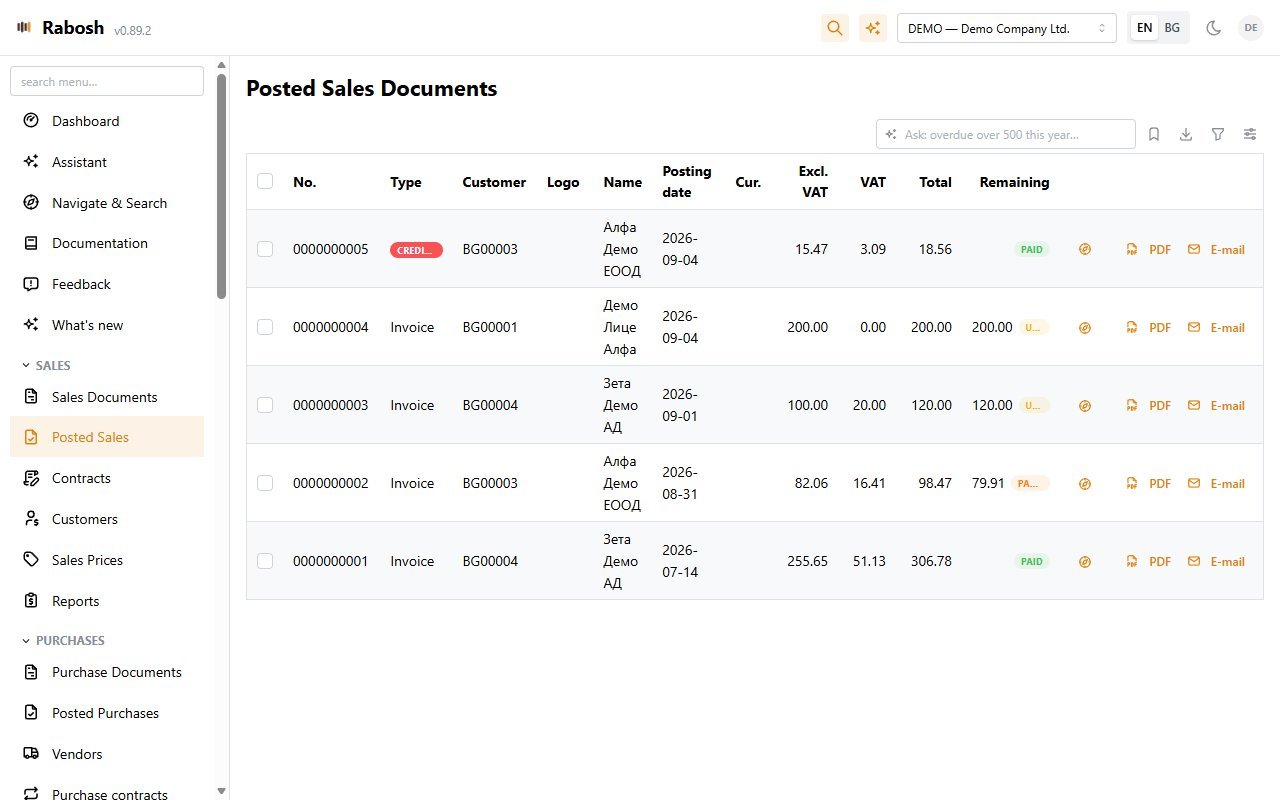The image size is (1280, 800).
Task: Open the AI sparkle assistant button
Action: click(873, 28)
